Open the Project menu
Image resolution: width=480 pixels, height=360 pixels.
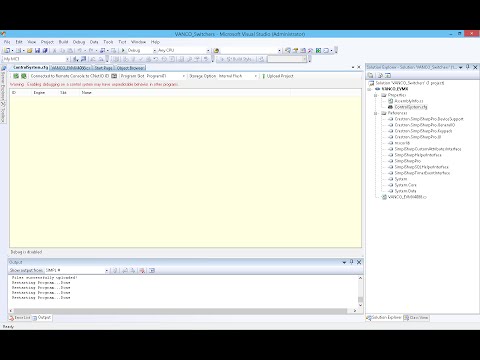click(47, 42)
